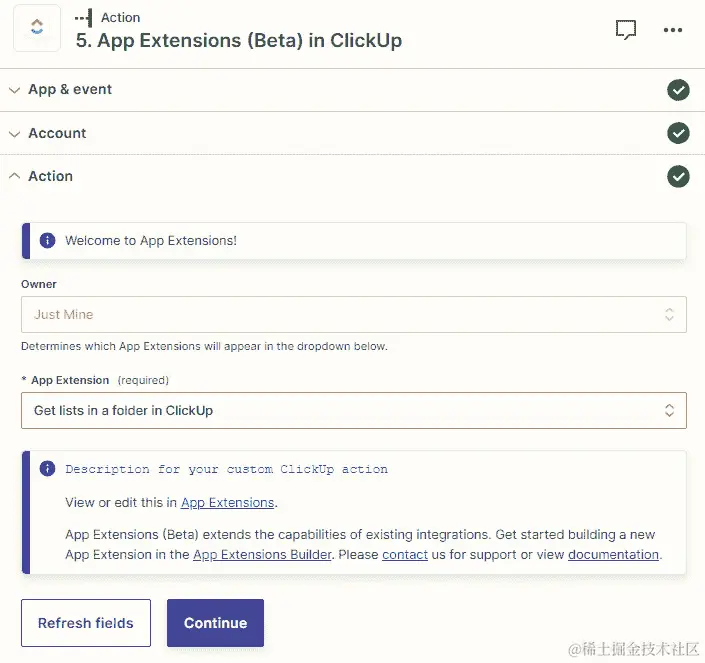The height and width of the screenshot is (663, 705).
Task: Open the three-dot more options menu
Action: [673, 30]
